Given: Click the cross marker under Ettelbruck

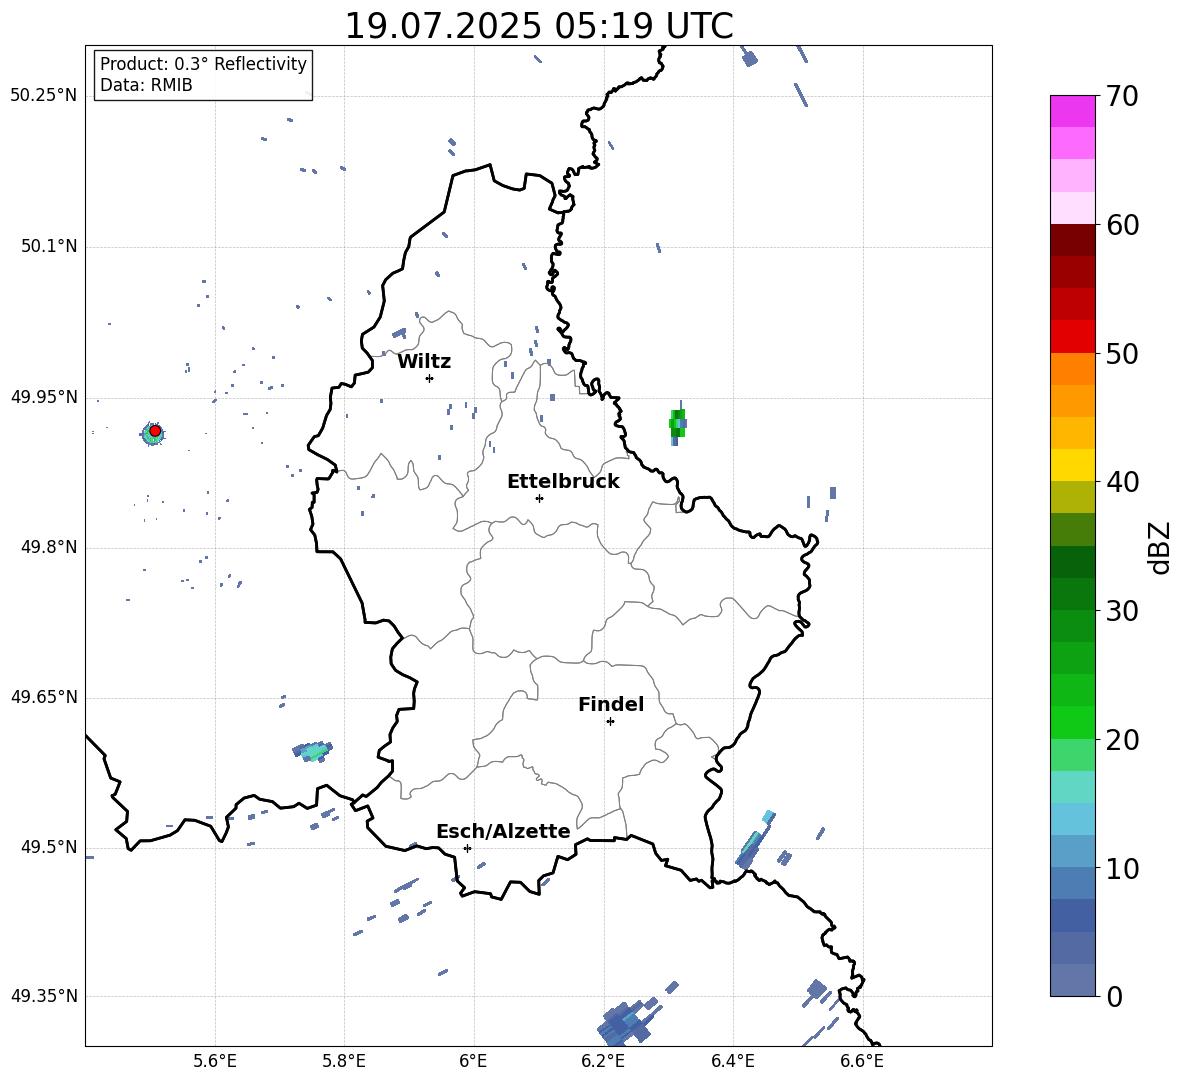Looking at the screenshot, I should point(539,498).
